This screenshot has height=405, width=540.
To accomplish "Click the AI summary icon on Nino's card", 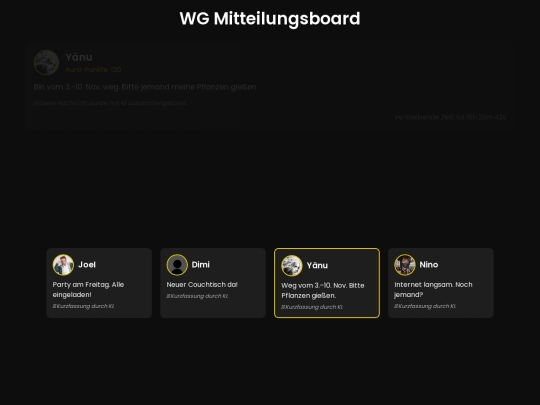I will [x=396, y=306].
